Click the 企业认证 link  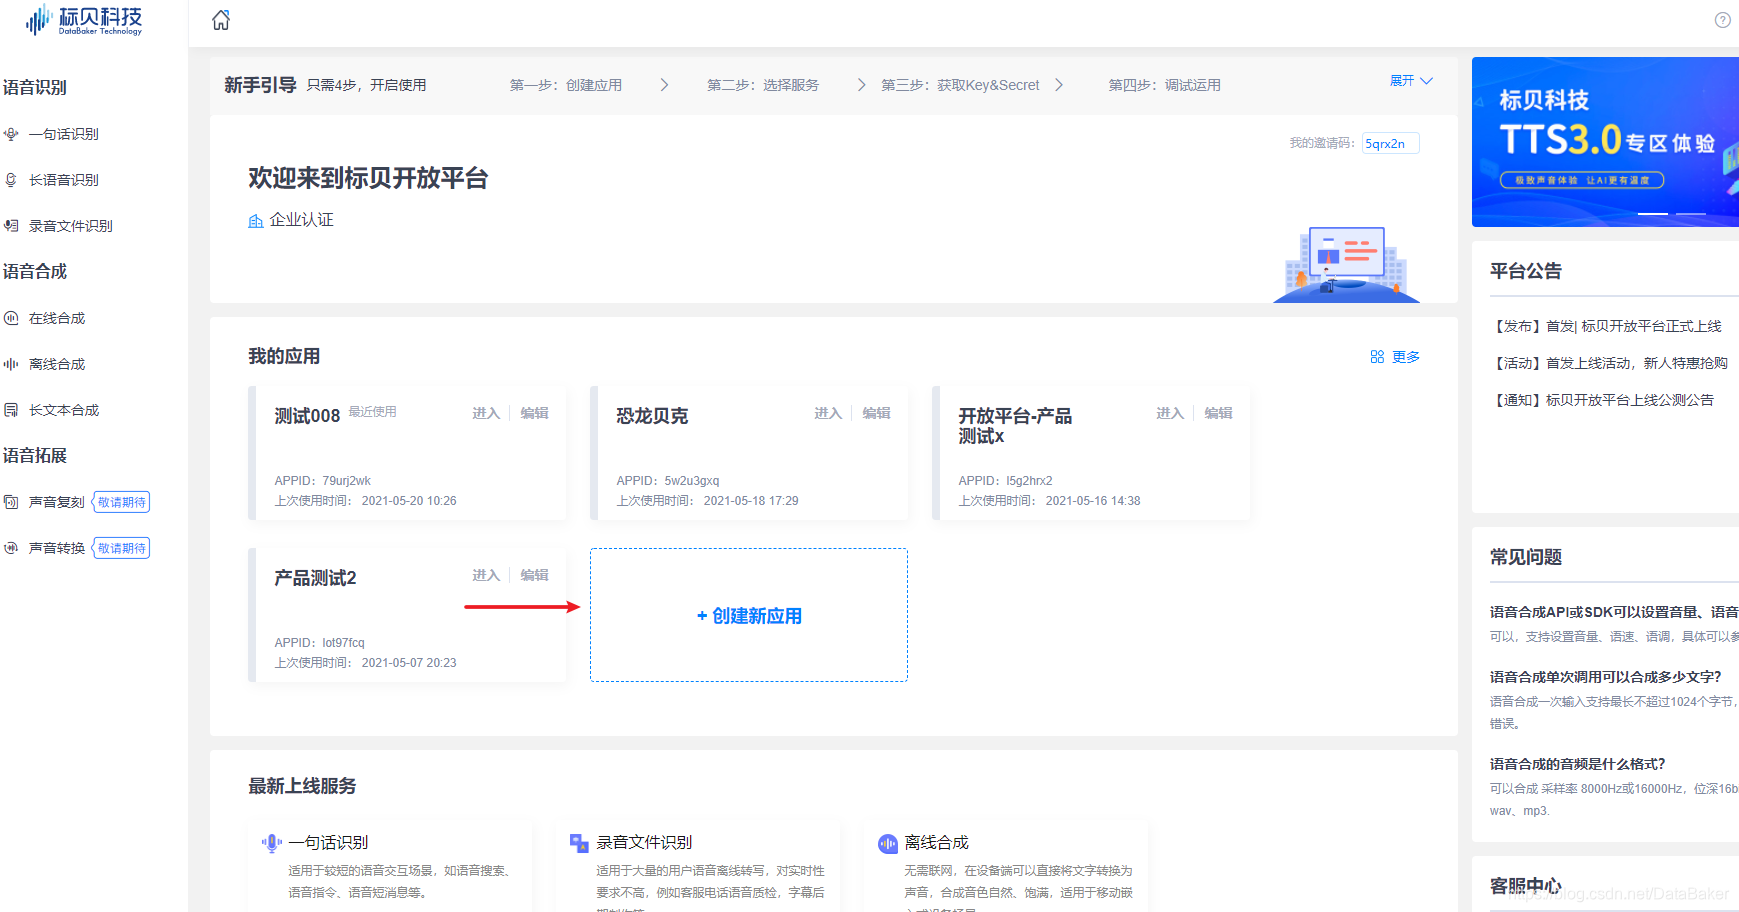tap(301, 220)
